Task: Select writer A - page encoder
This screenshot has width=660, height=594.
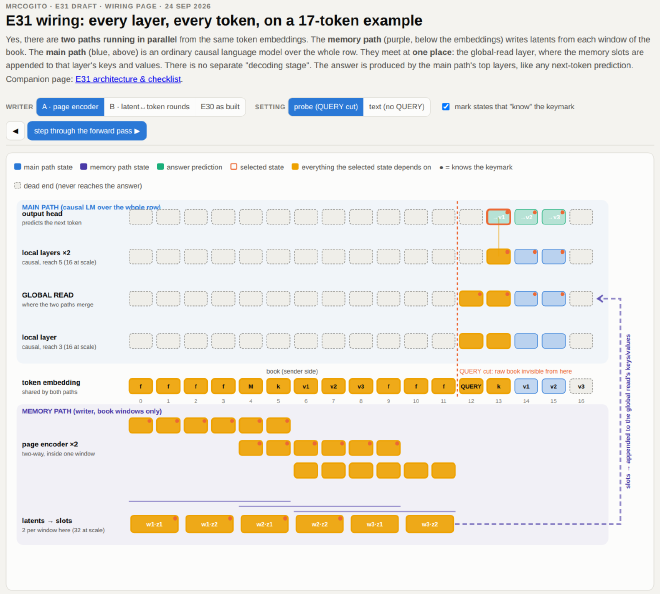Action: [70, 107]
